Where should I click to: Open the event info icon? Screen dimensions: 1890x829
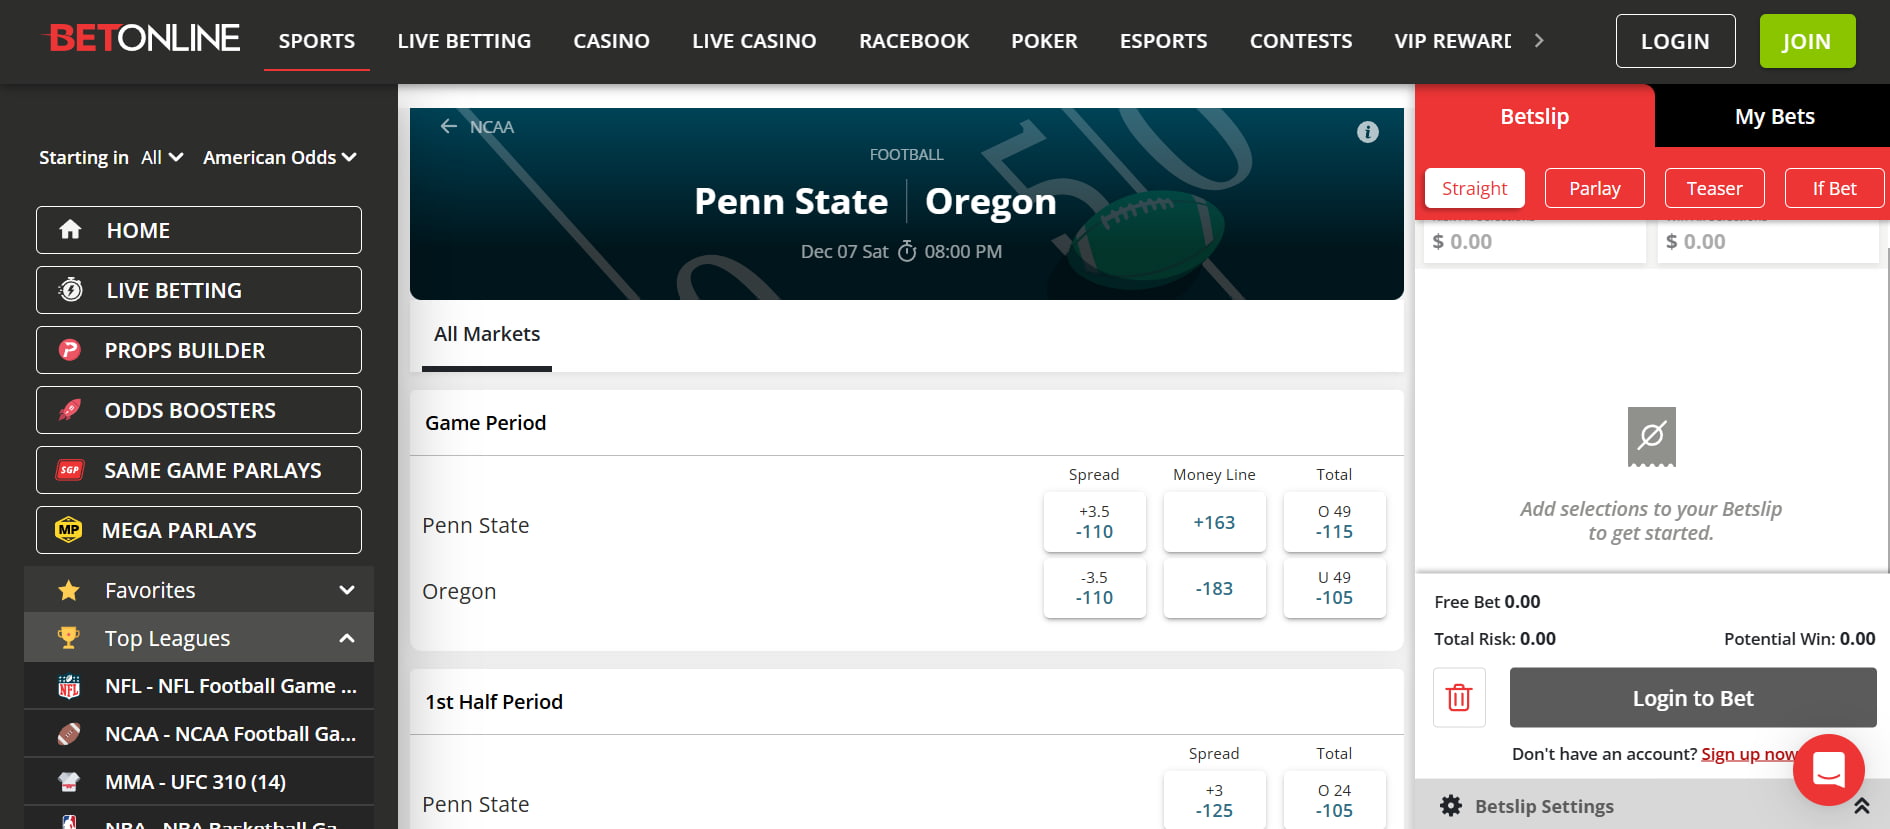tap(1368, 132)
